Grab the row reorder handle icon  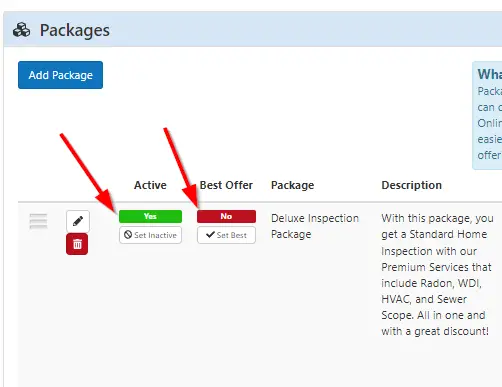point(38,221)
